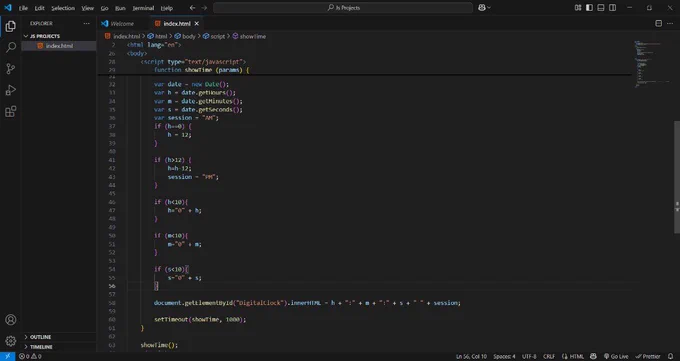Open editor More Actions ellipsis

coord(670,23)
